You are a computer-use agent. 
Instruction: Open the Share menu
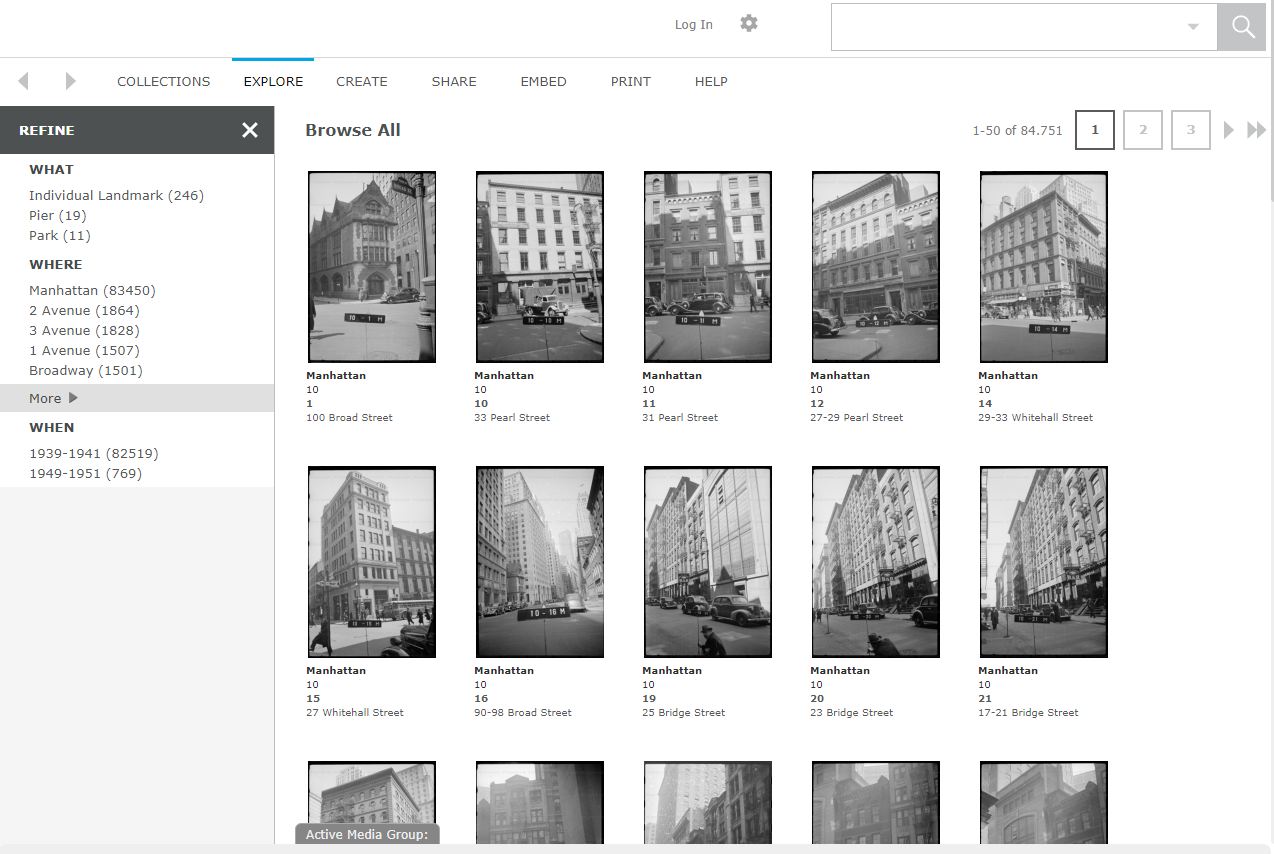click(x=454, y=82)
